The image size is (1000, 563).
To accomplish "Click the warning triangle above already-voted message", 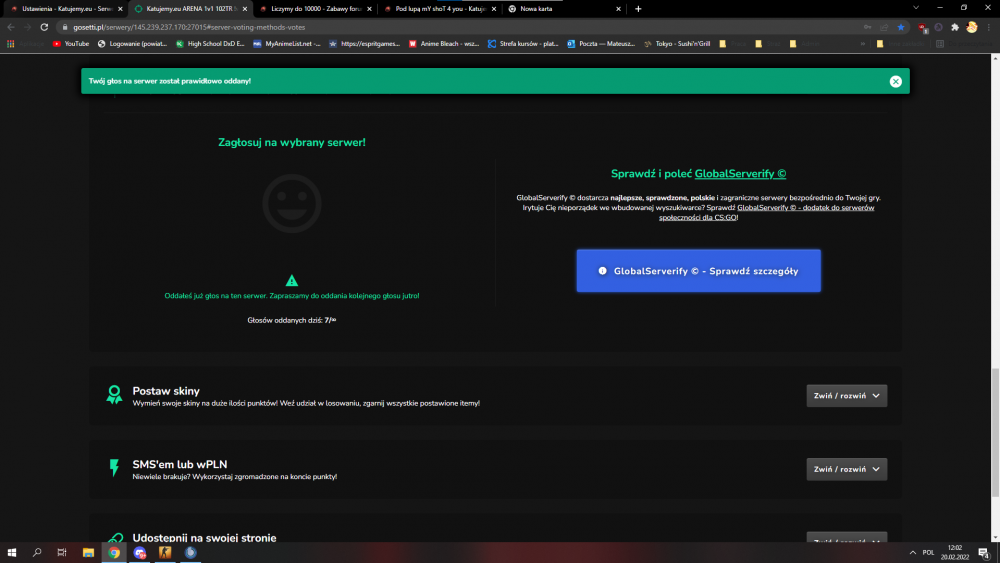I will tap(291, 281).
